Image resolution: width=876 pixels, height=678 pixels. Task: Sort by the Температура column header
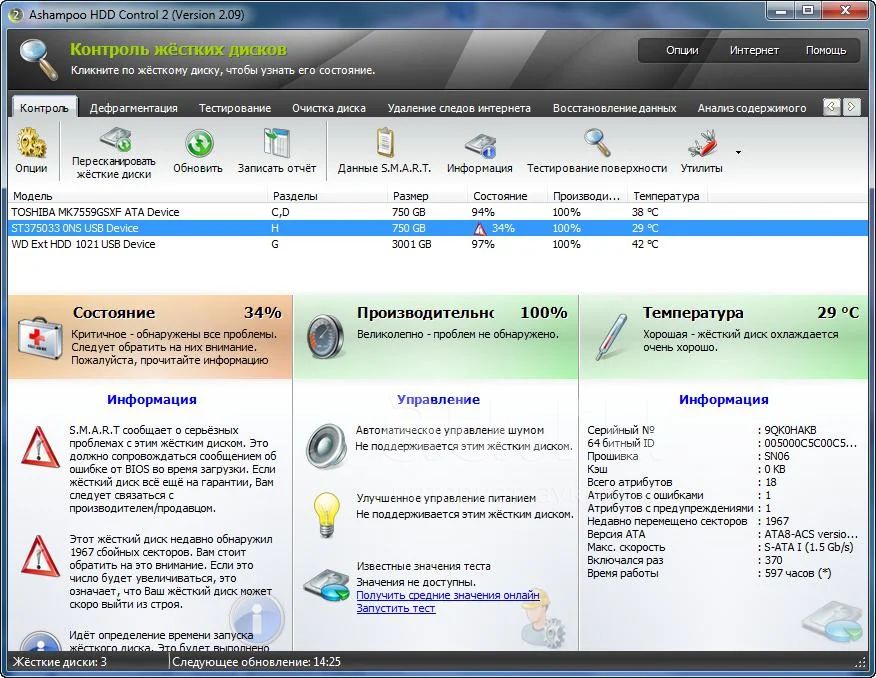668,196
